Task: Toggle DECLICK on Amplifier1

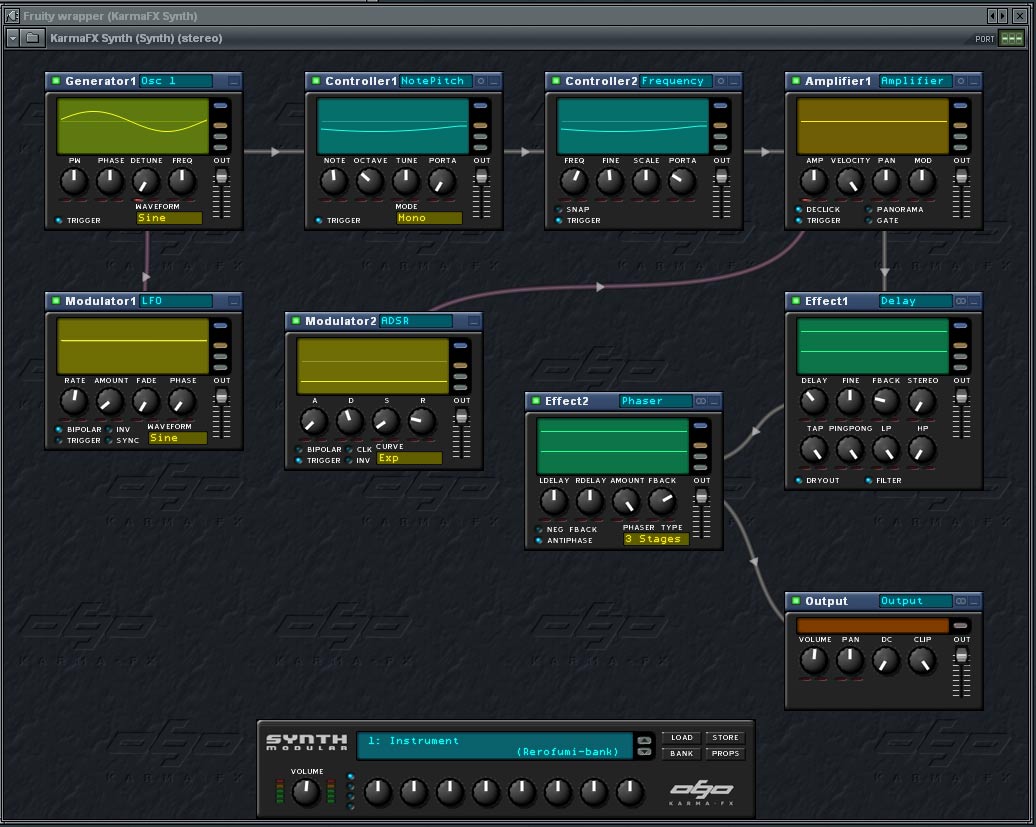Action: [x=799, y=209]
